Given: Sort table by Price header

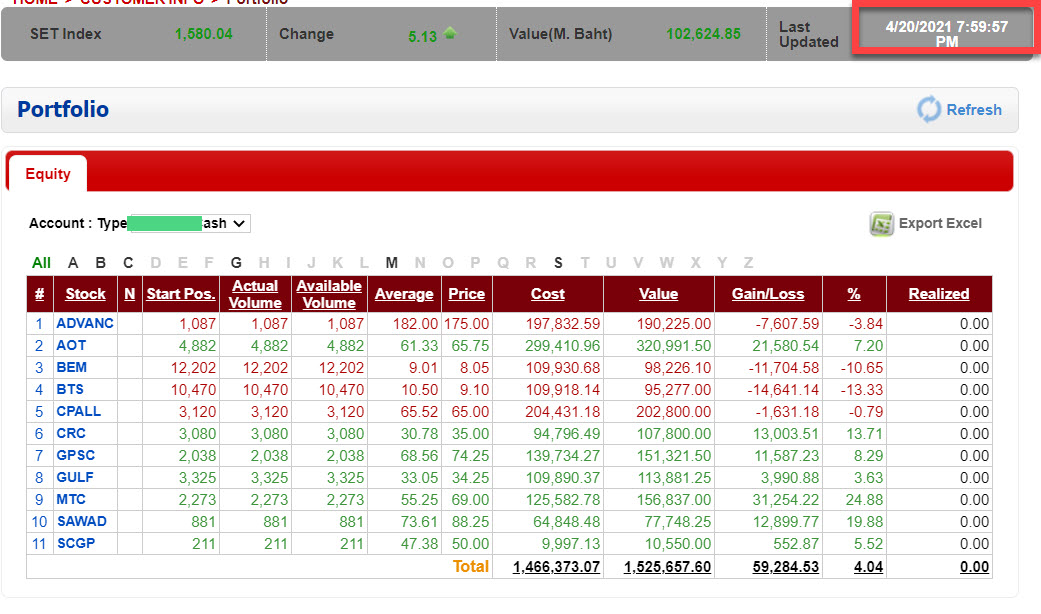Looking at the screenshot, I should point(466,294).
